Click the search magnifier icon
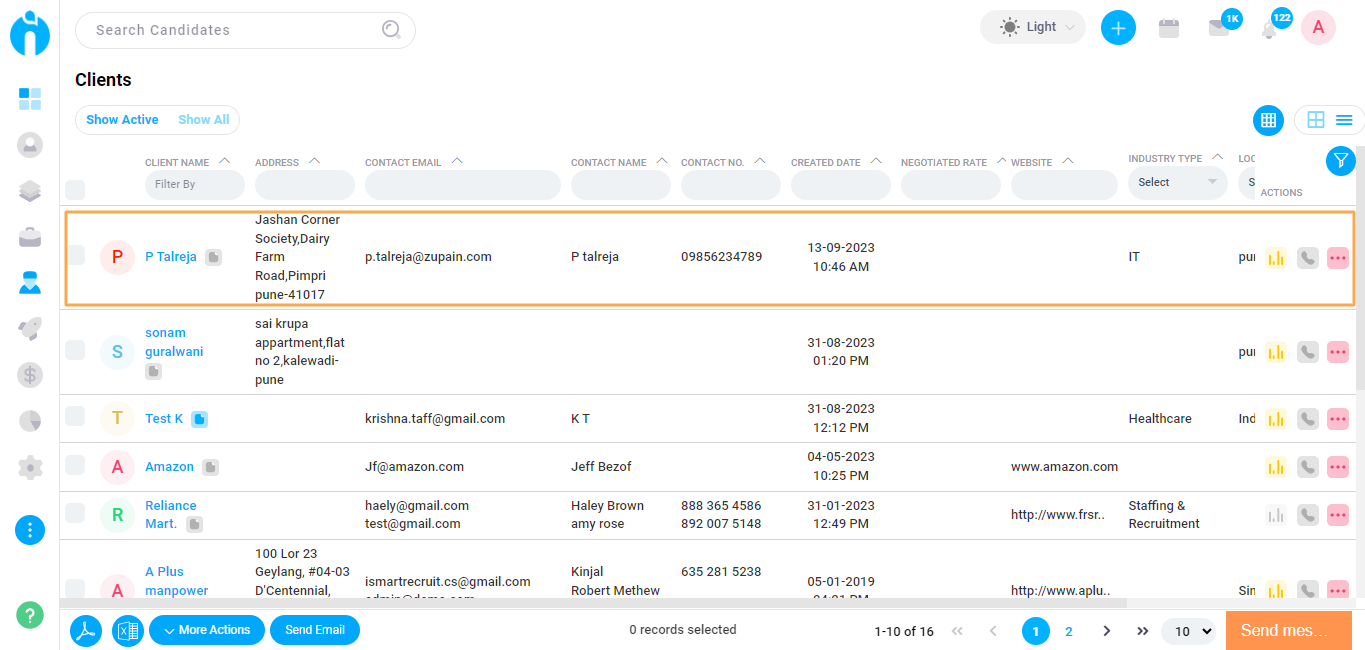This screenshot has width=1365, height=650. 391,30
